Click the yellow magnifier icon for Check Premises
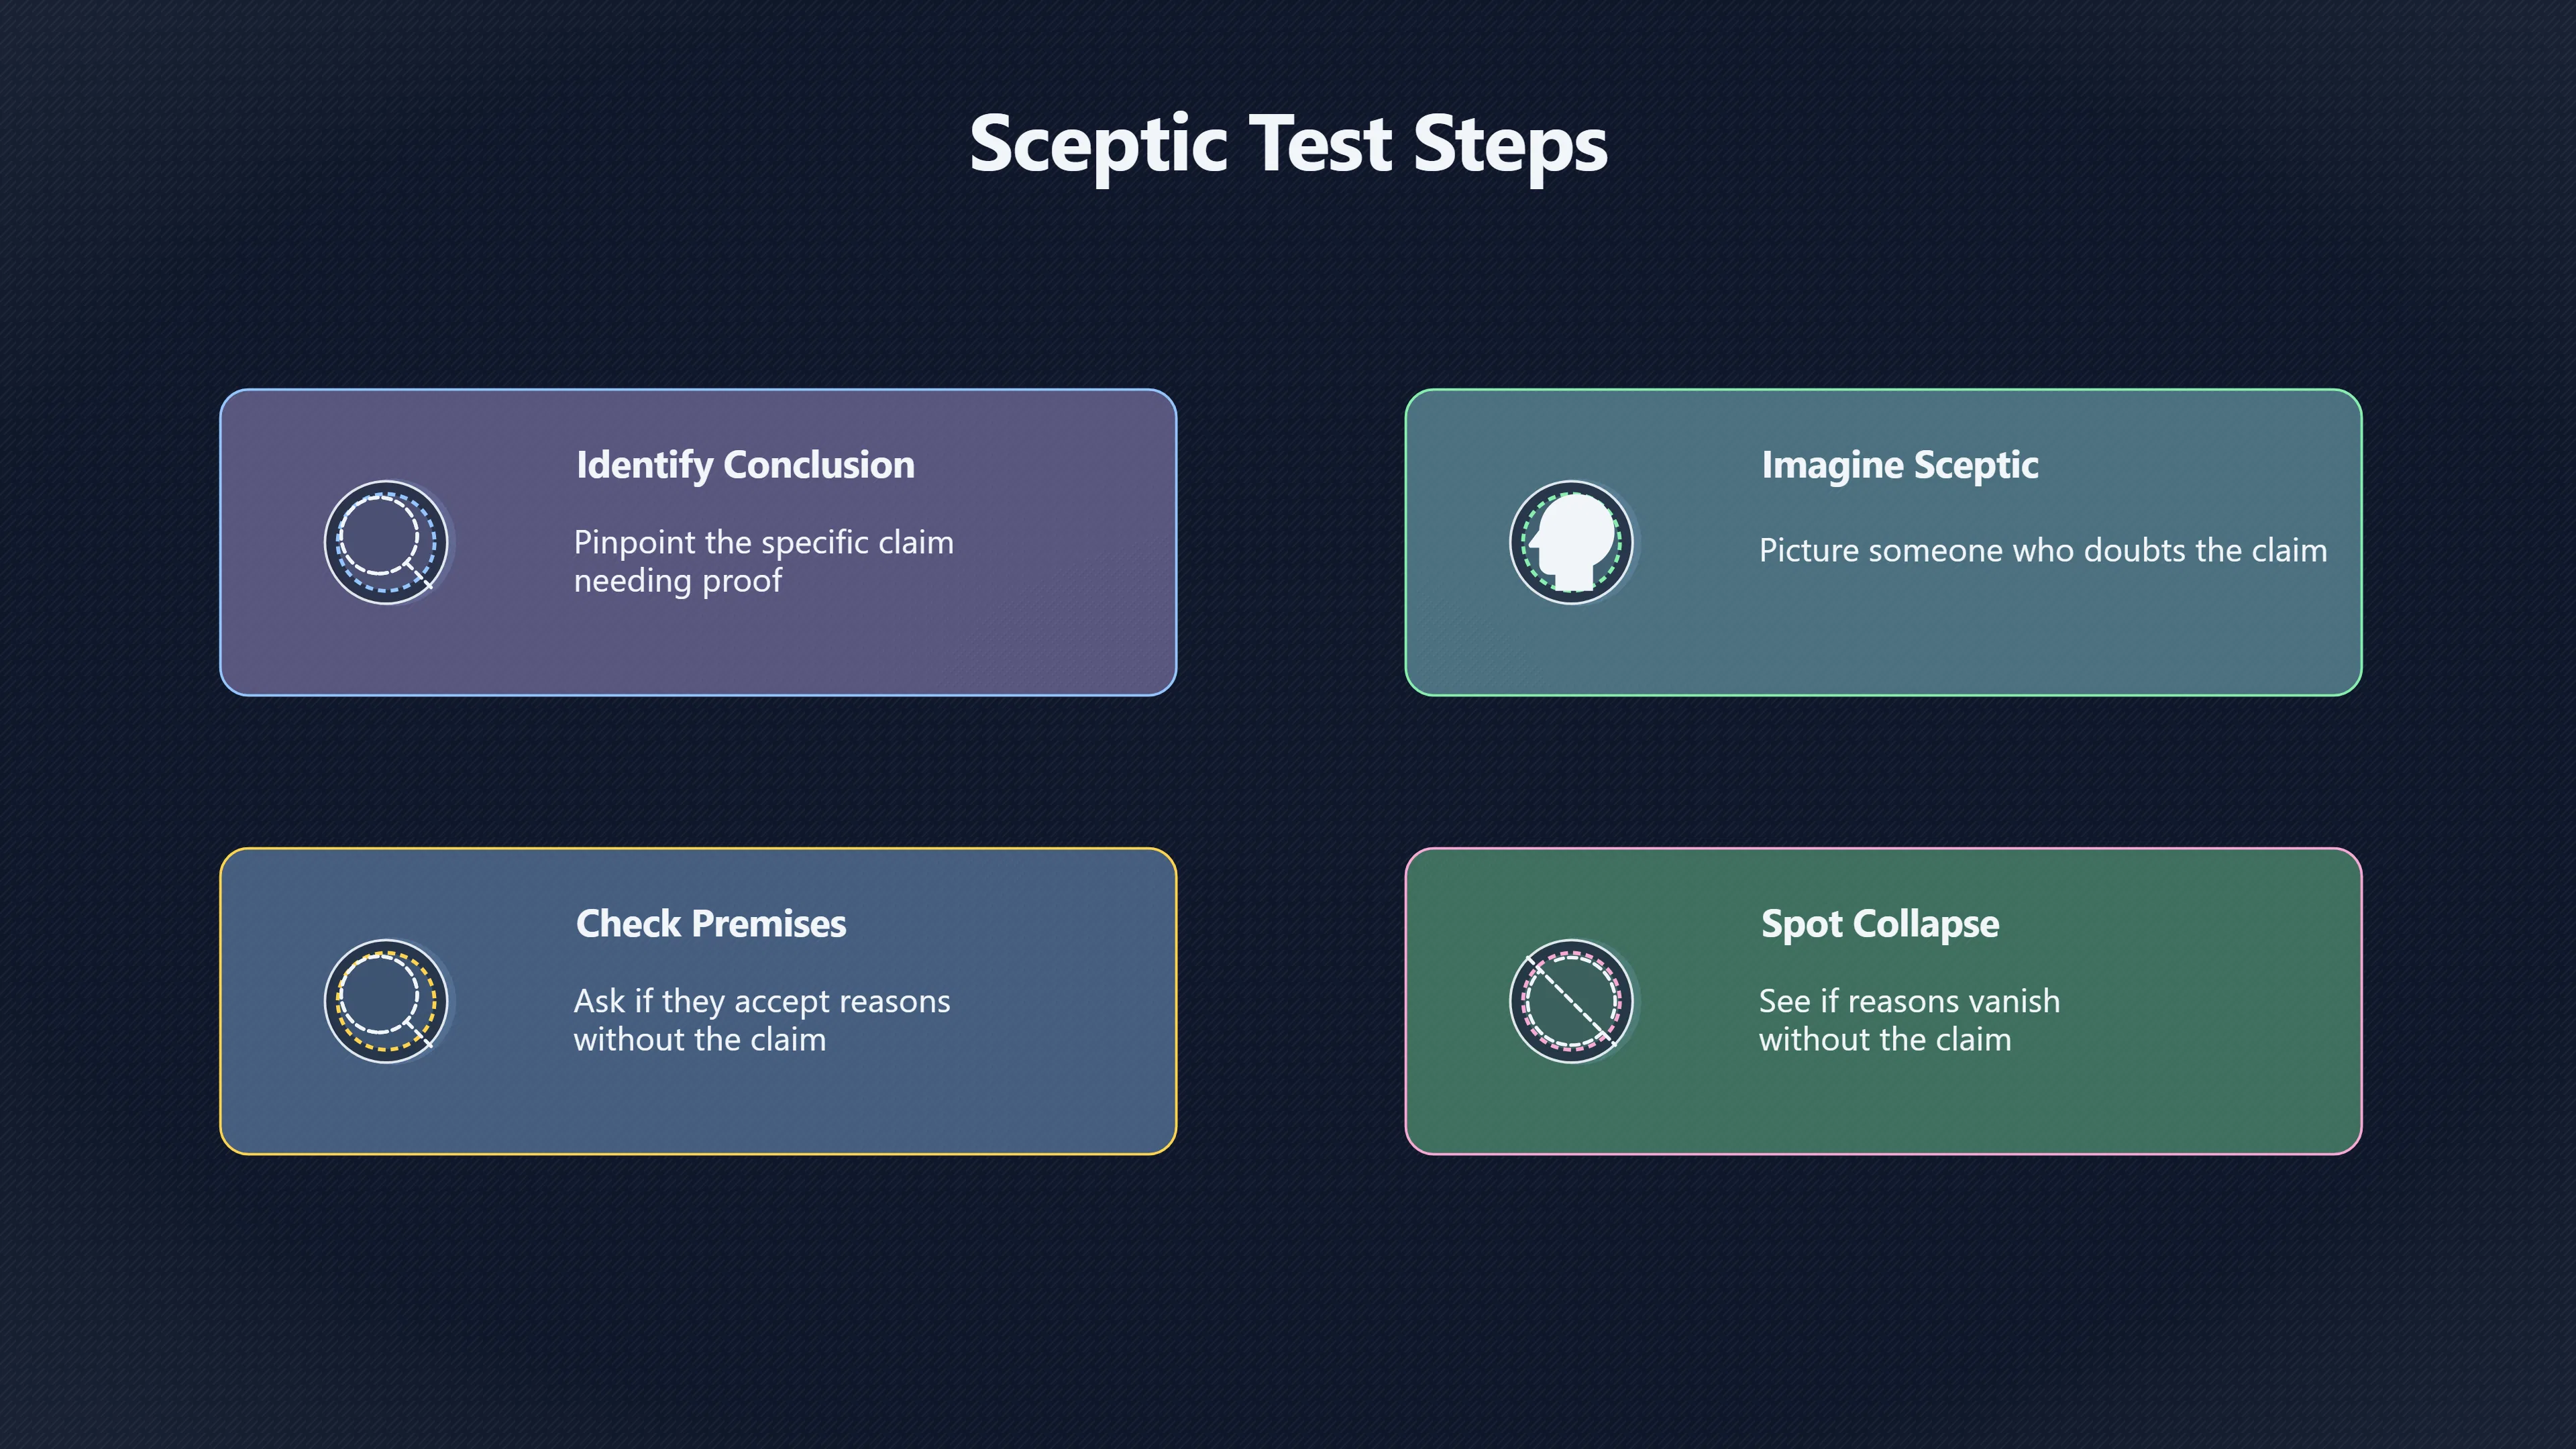2576x1449 pixels. [386, 1001]
